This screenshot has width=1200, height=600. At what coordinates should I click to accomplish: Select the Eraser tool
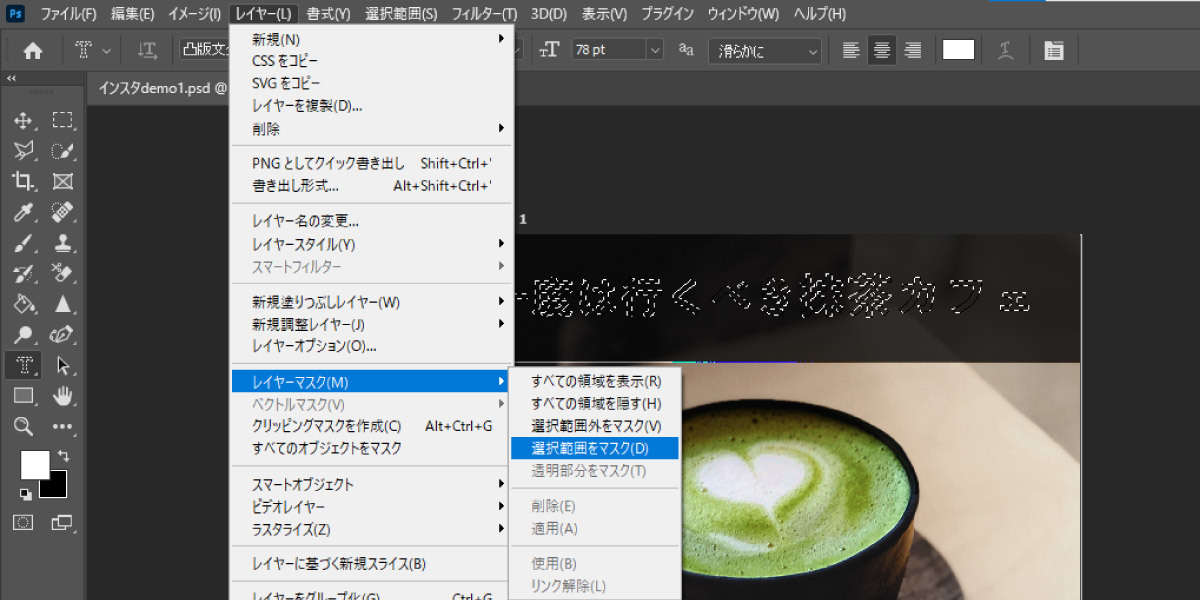coord(62,274)
